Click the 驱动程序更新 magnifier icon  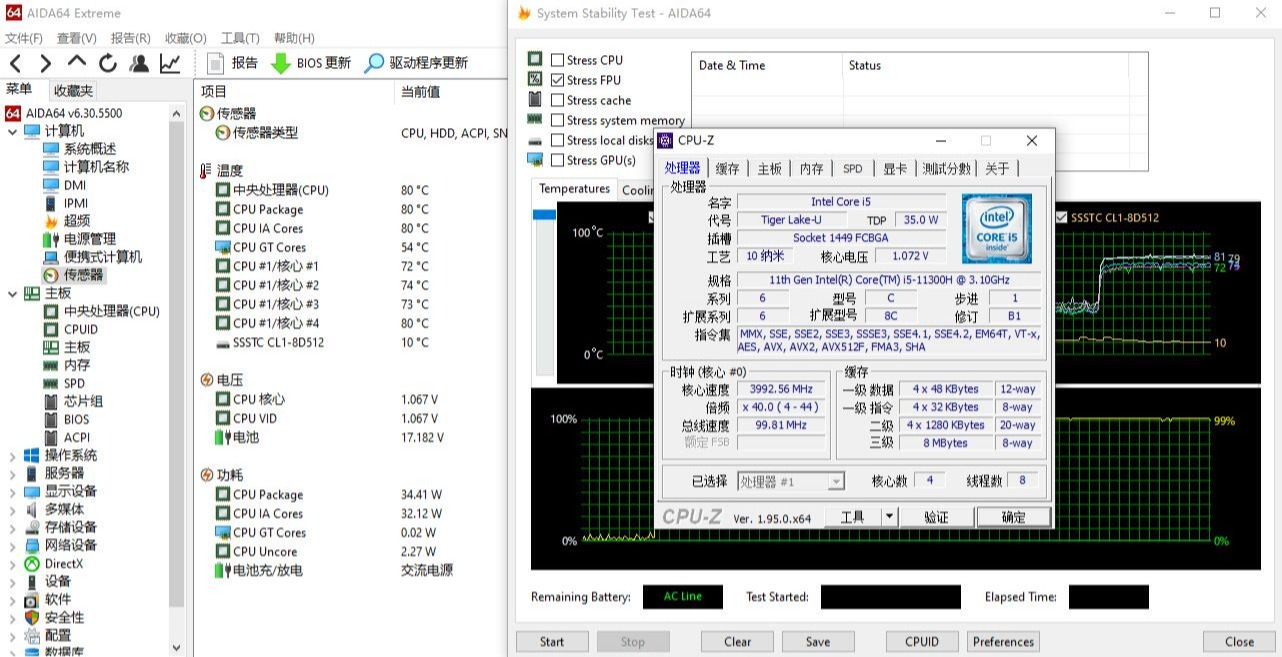(374, 63)
